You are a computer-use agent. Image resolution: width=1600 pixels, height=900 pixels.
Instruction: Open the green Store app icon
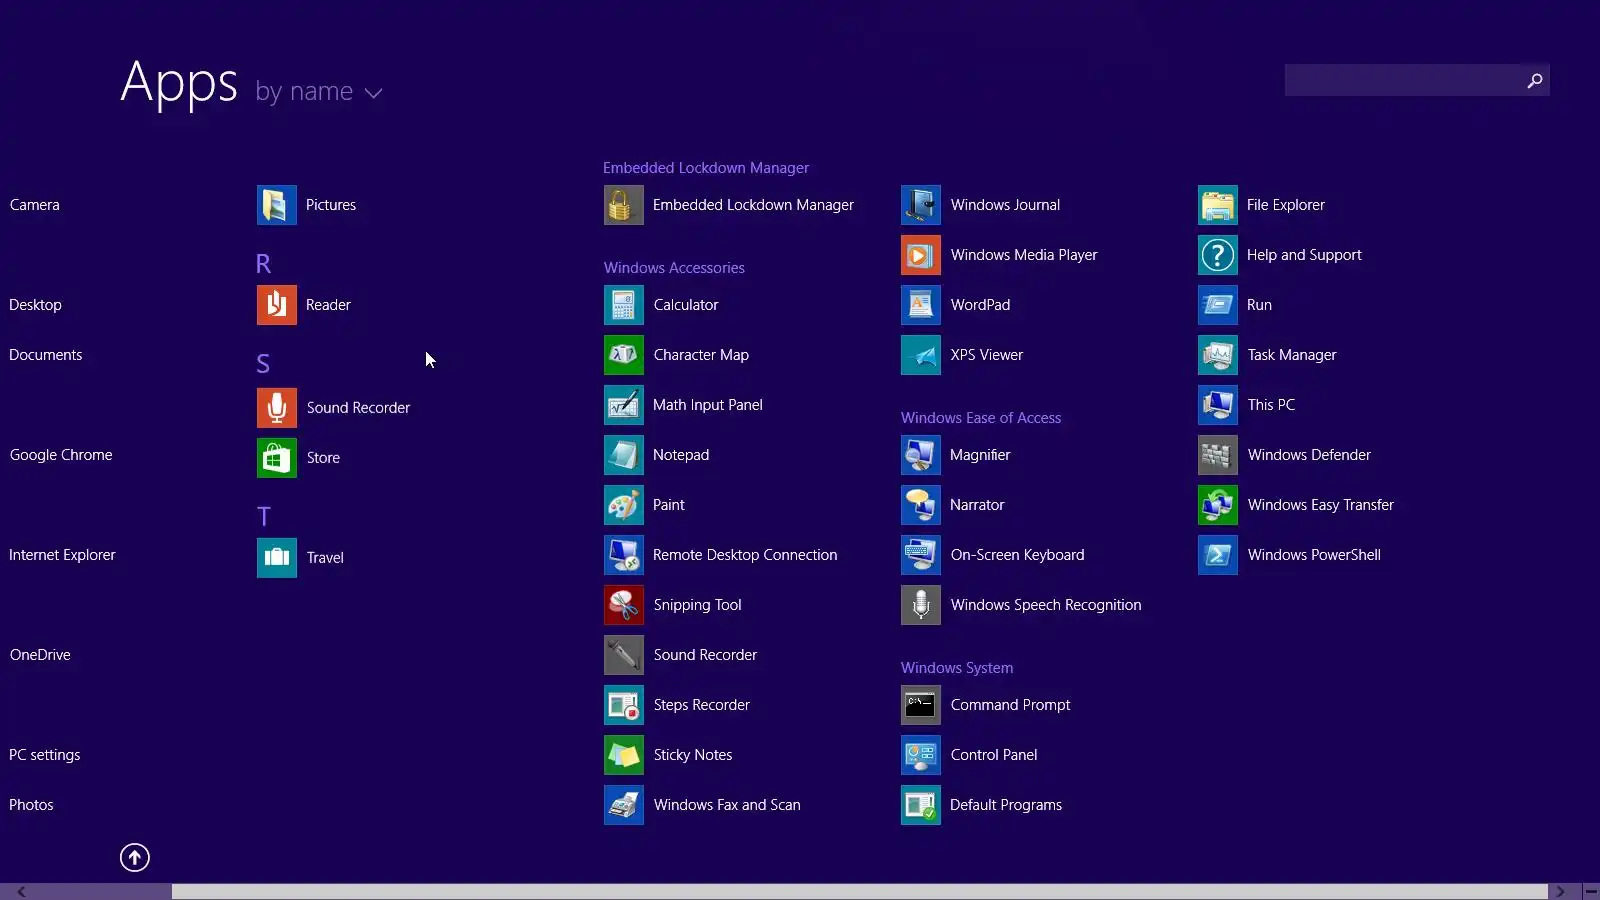tap(277, 458)
